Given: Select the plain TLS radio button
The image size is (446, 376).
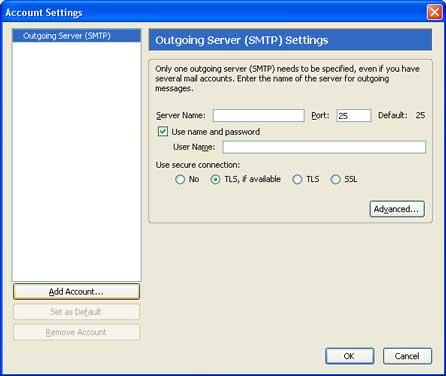Looking at the screenshot, I should [x=297, y=179].
